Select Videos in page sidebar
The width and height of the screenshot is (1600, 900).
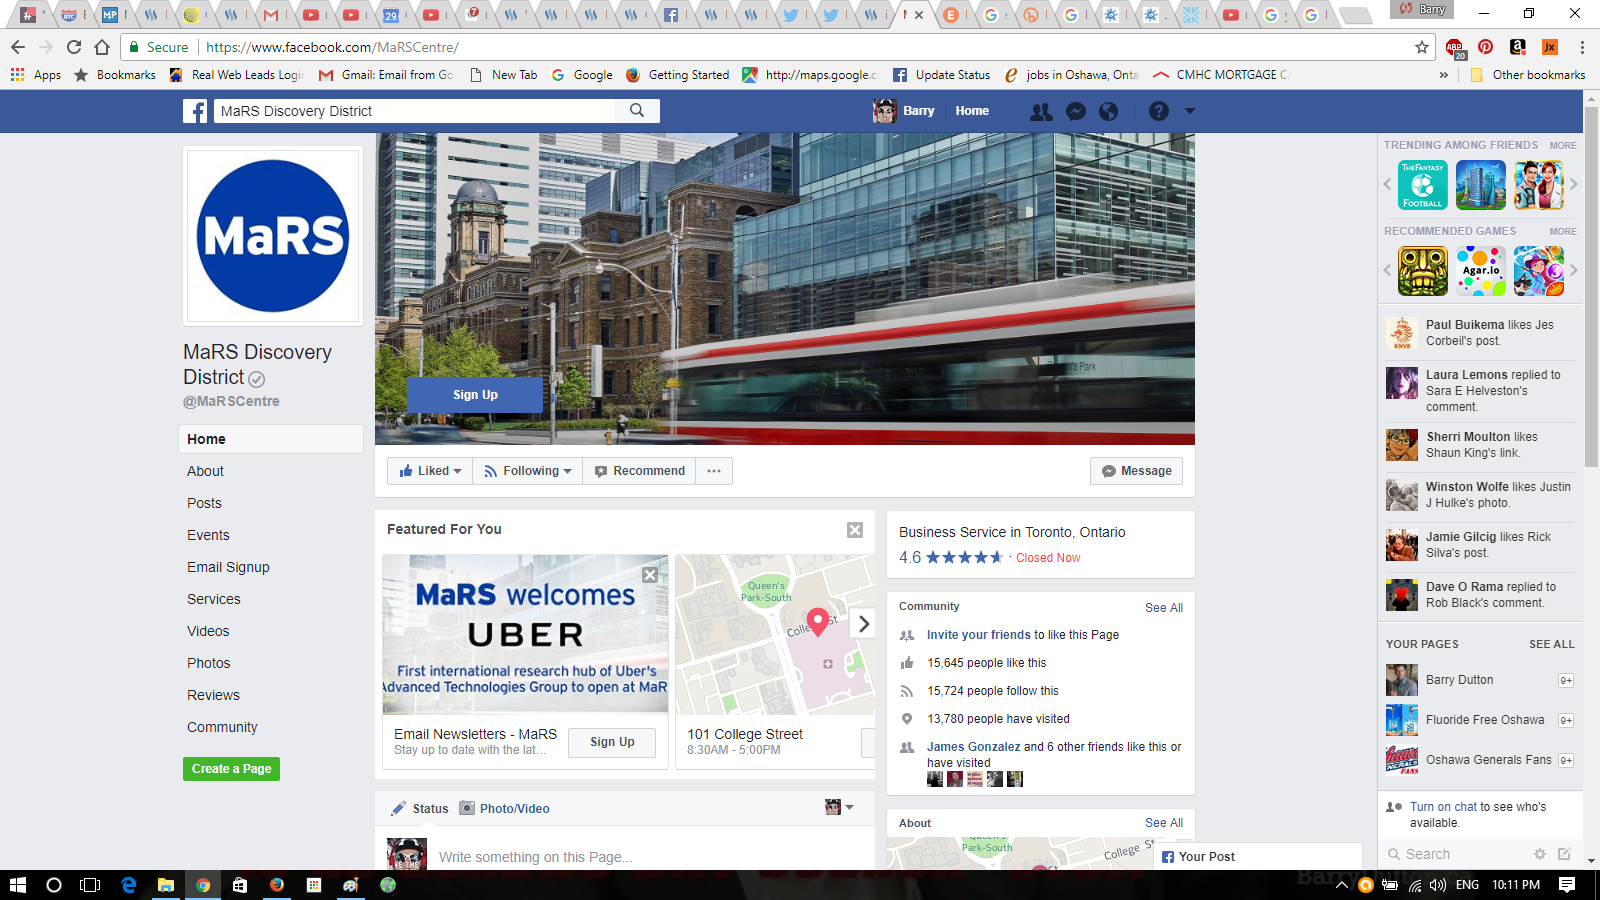208,631
